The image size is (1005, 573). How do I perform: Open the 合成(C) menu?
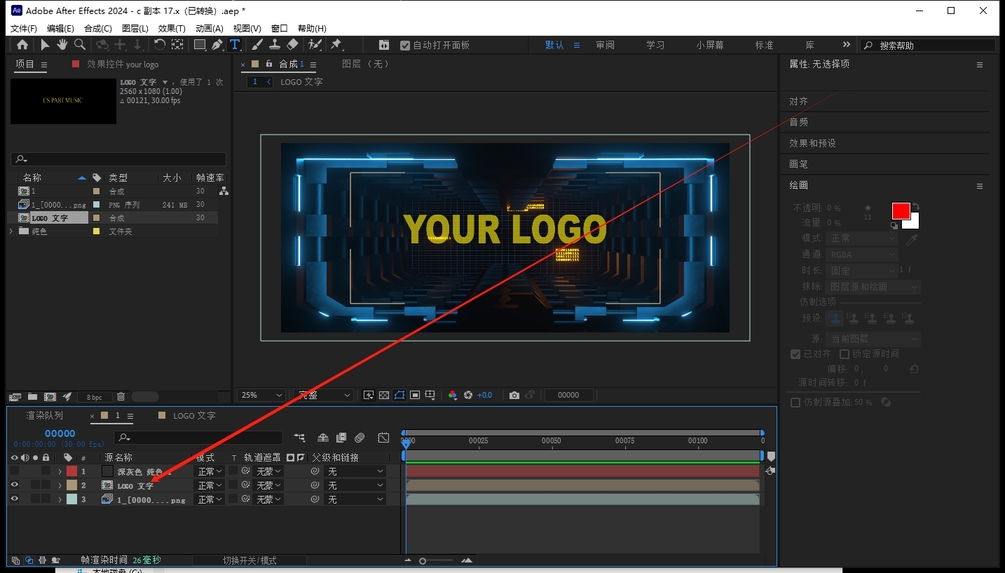[x=97, y=28]
